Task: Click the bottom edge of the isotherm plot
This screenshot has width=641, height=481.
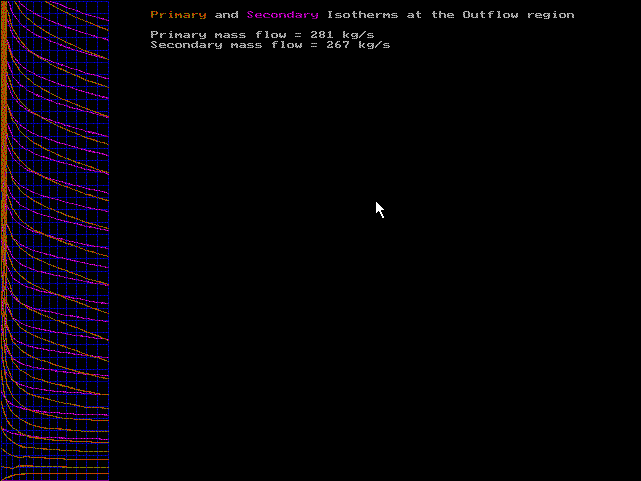Action: tap(55, 479)
